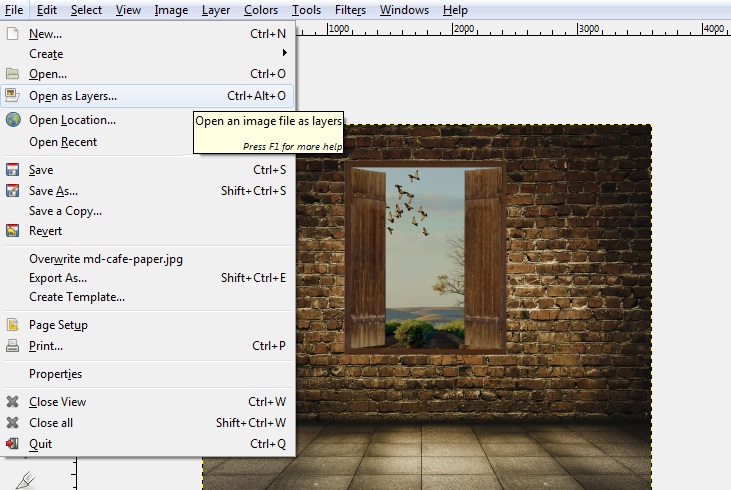The width and height of the screenshot is (731, 490).
Task: Click the Open as Layers icon
Action: point(13,96)
